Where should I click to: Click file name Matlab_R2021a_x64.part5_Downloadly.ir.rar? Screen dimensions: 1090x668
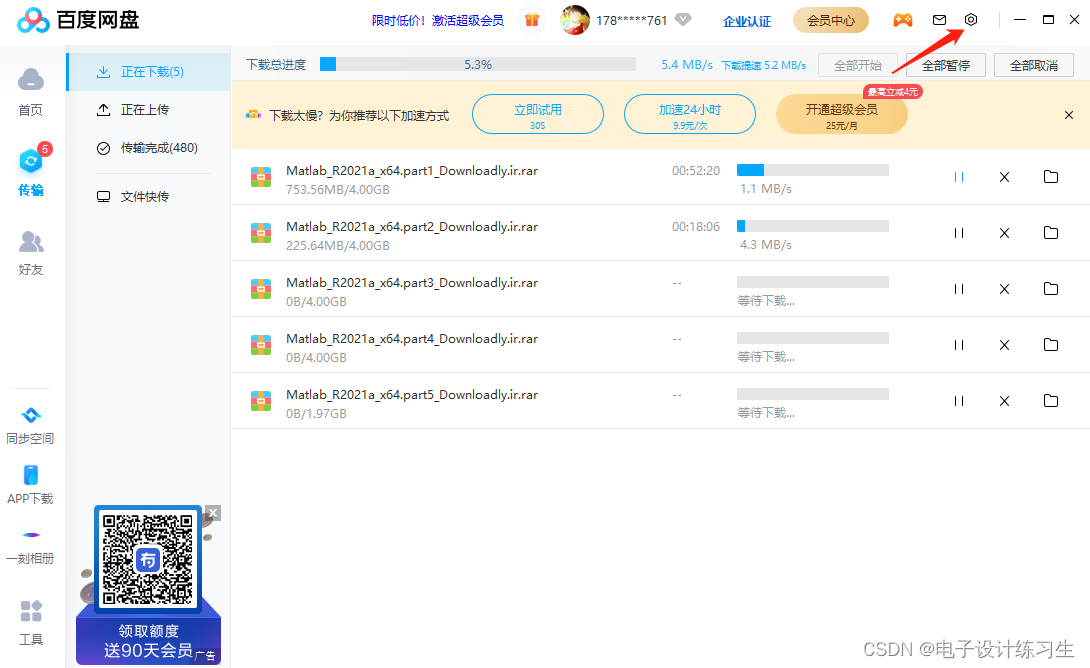point(412,395)
